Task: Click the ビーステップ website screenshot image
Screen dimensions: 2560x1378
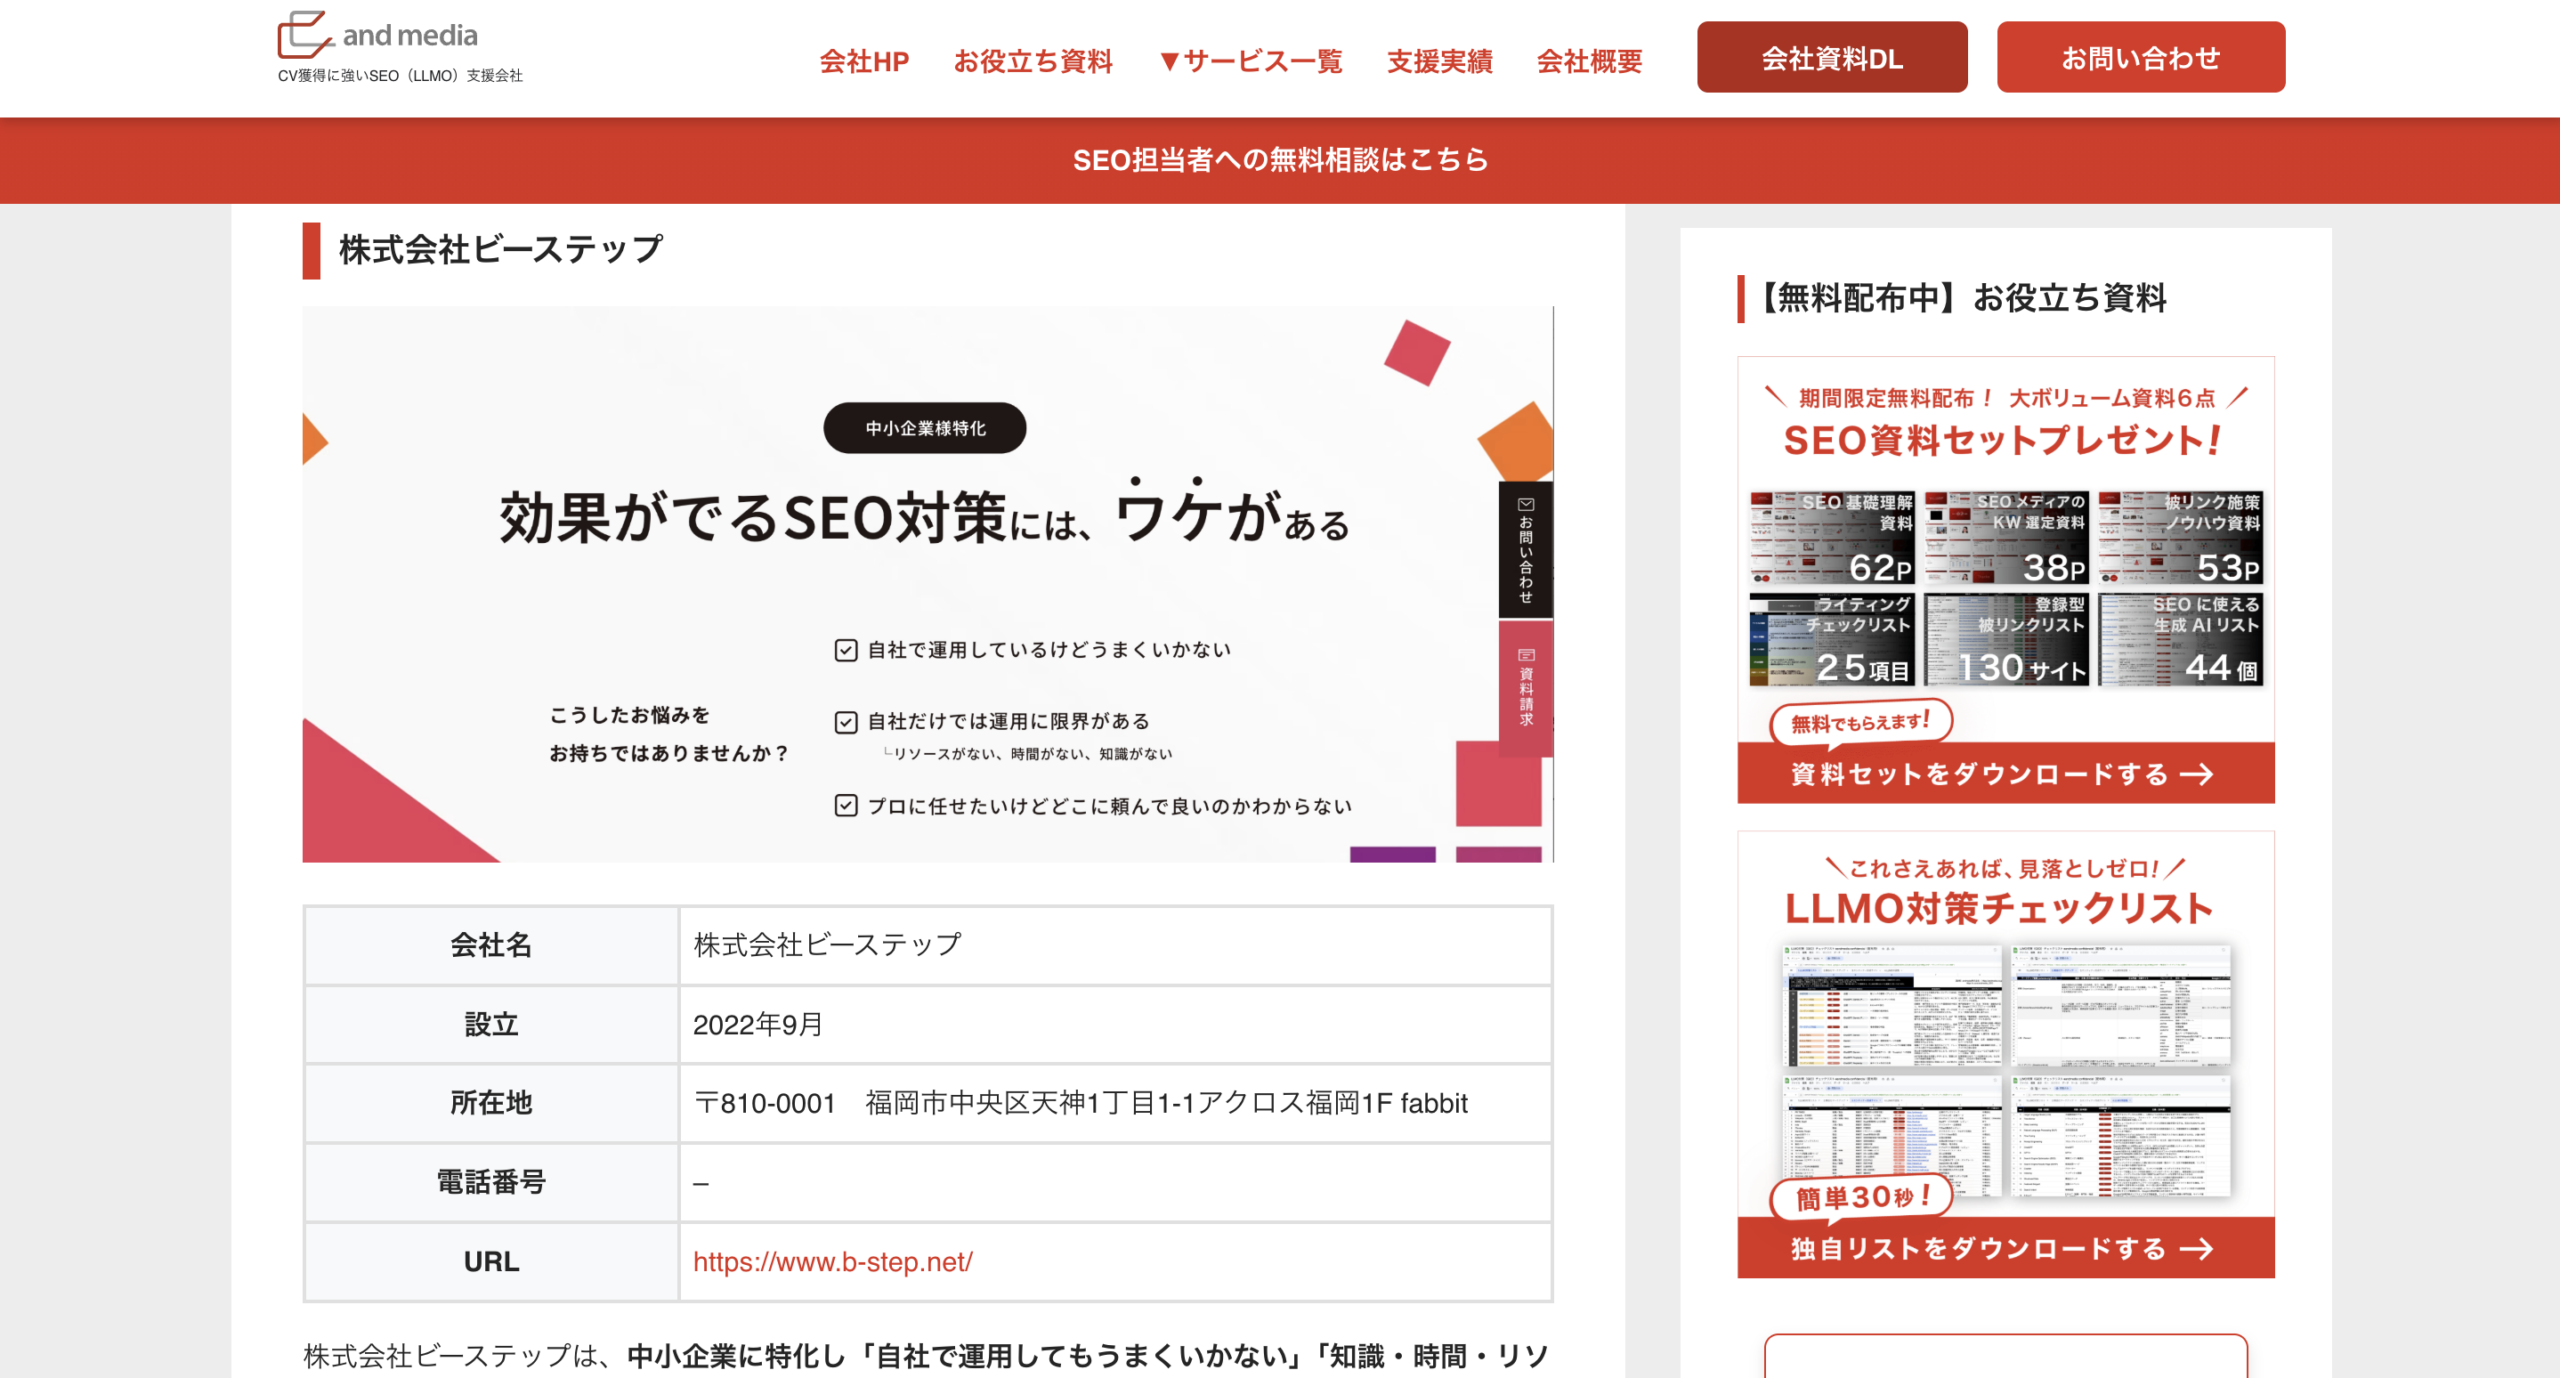Action: pos(928,584)
